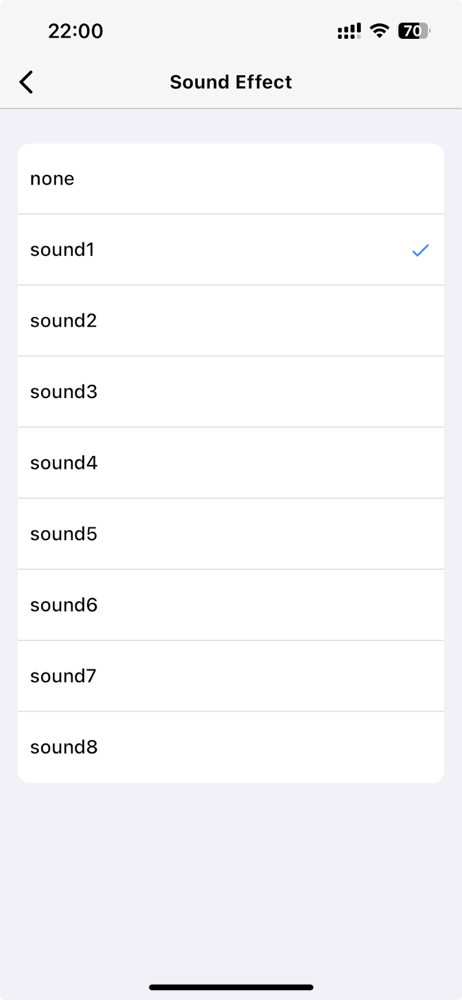The image size is (462, 1000).
Task: Select the sound1 option
Action: (231, 250)
